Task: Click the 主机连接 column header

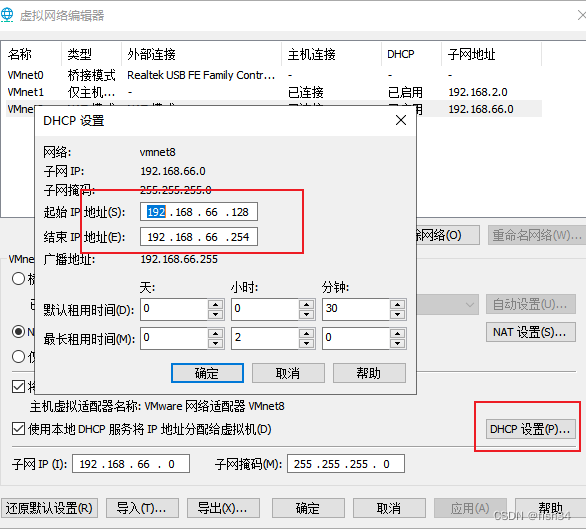Action: point(331,54)
